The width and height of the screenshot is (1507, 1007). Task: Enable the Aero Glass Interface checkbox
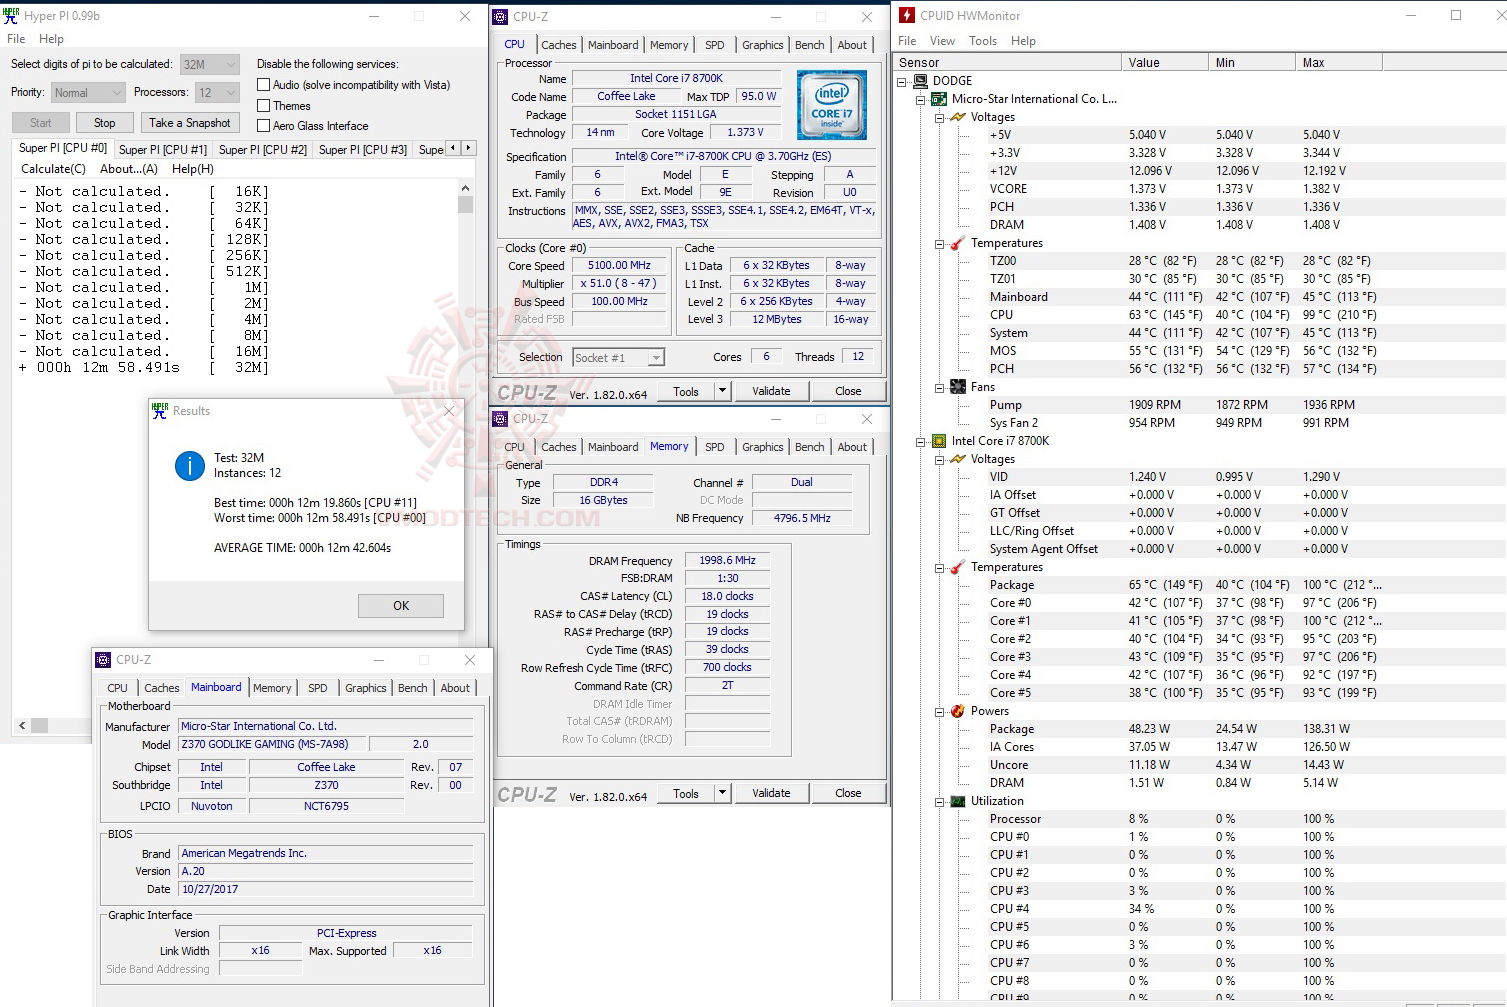(264, 126)
